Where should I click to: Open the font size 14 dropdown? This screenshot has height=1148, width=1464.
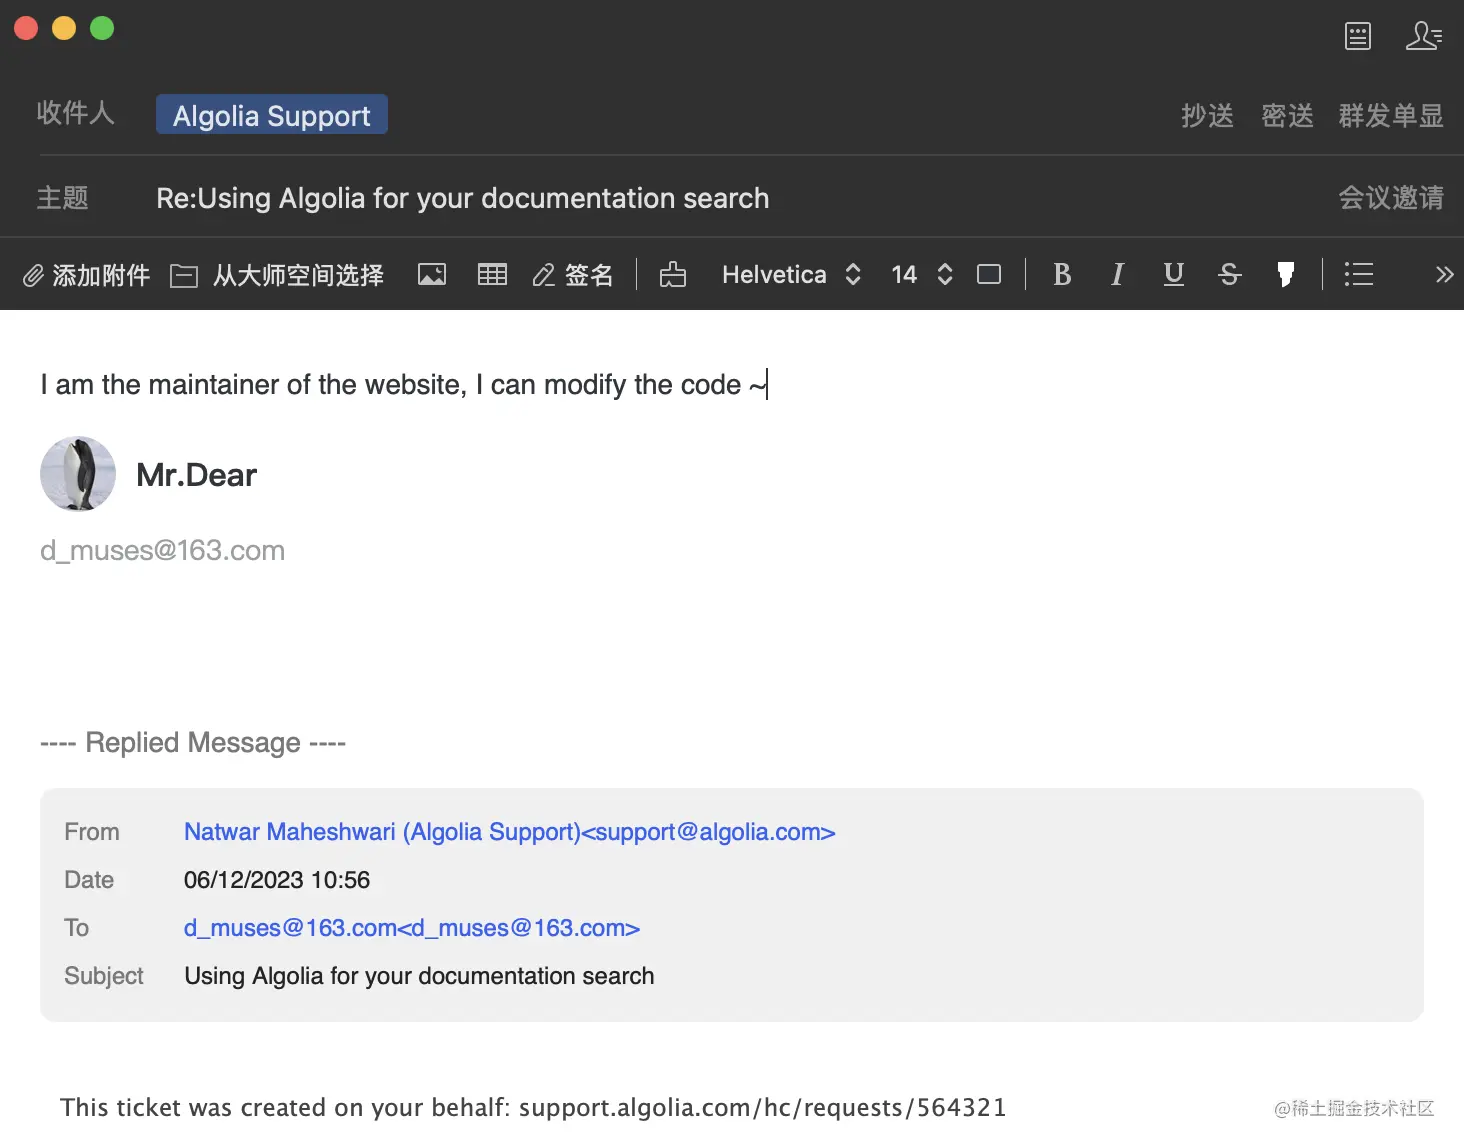(921, 274)
